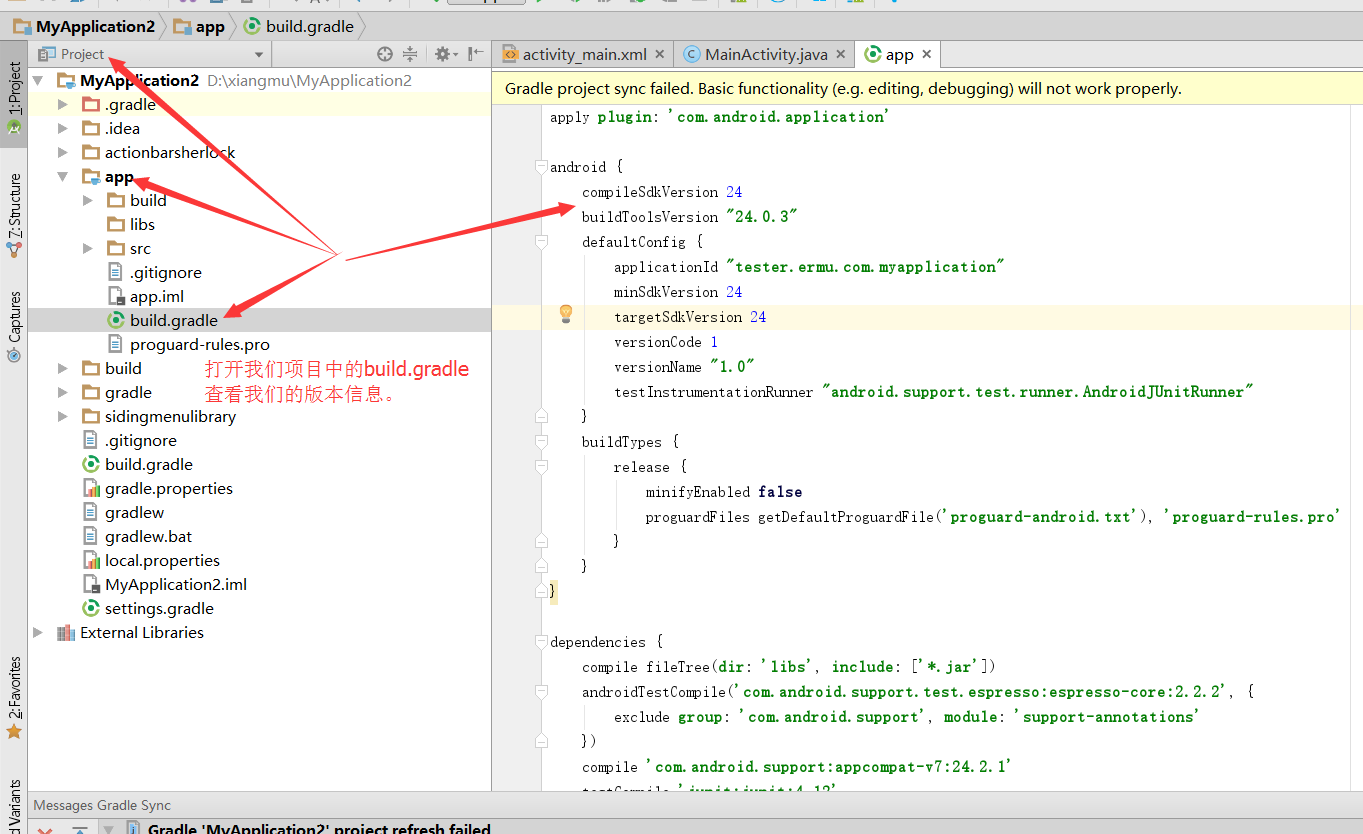Select MyApplication2.iml file
The width and height of the screenshot is (1363, 834).
click(x=176, y=584)
